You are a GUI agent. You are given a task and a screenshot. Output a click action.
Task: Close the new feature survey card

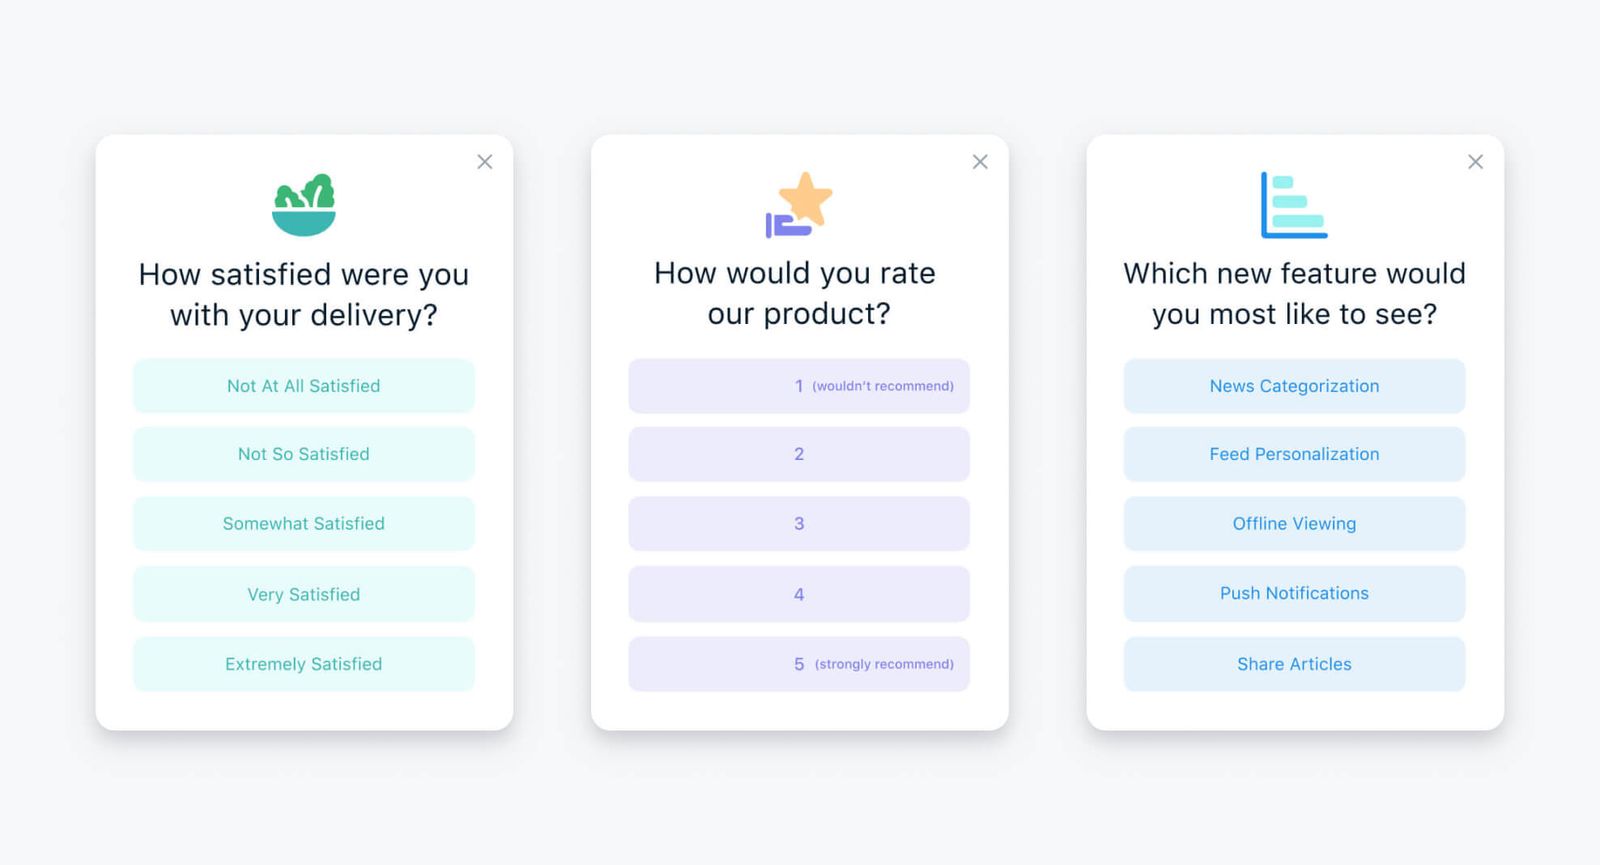pos(1475,161)
